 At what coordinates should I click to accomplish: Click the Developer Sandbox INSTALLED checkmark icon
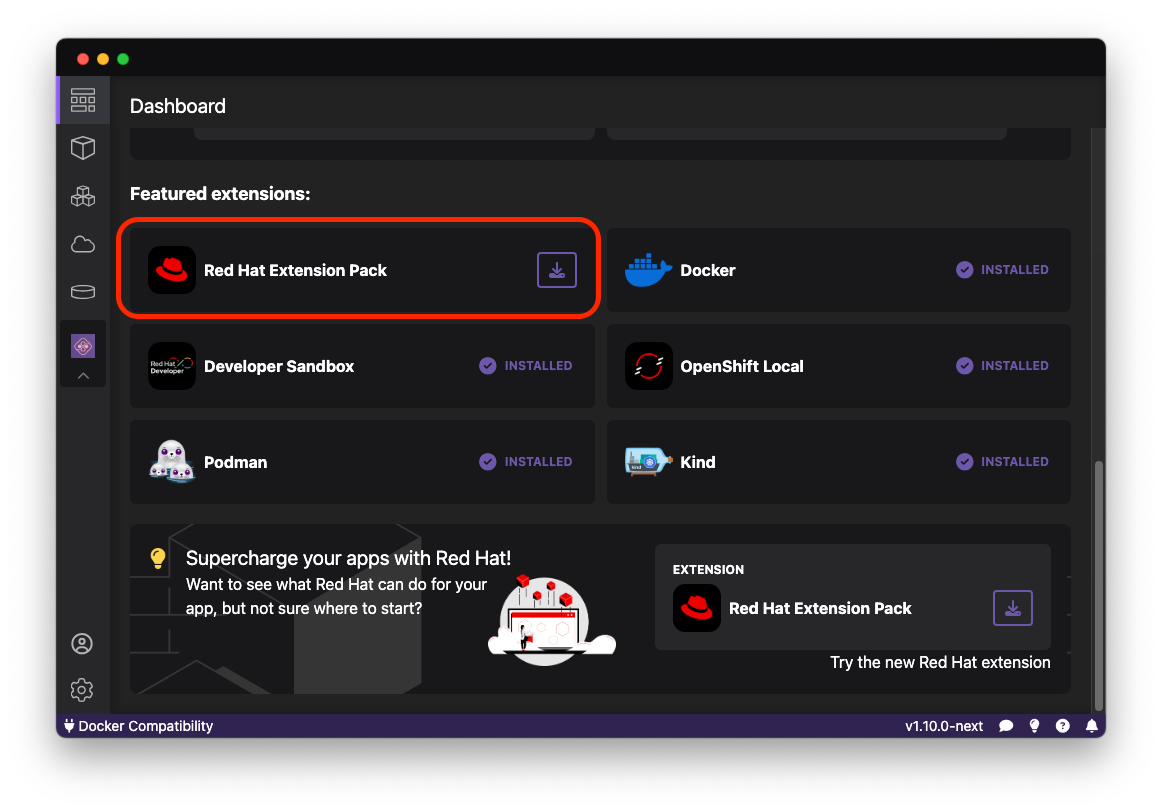[488, 366]
